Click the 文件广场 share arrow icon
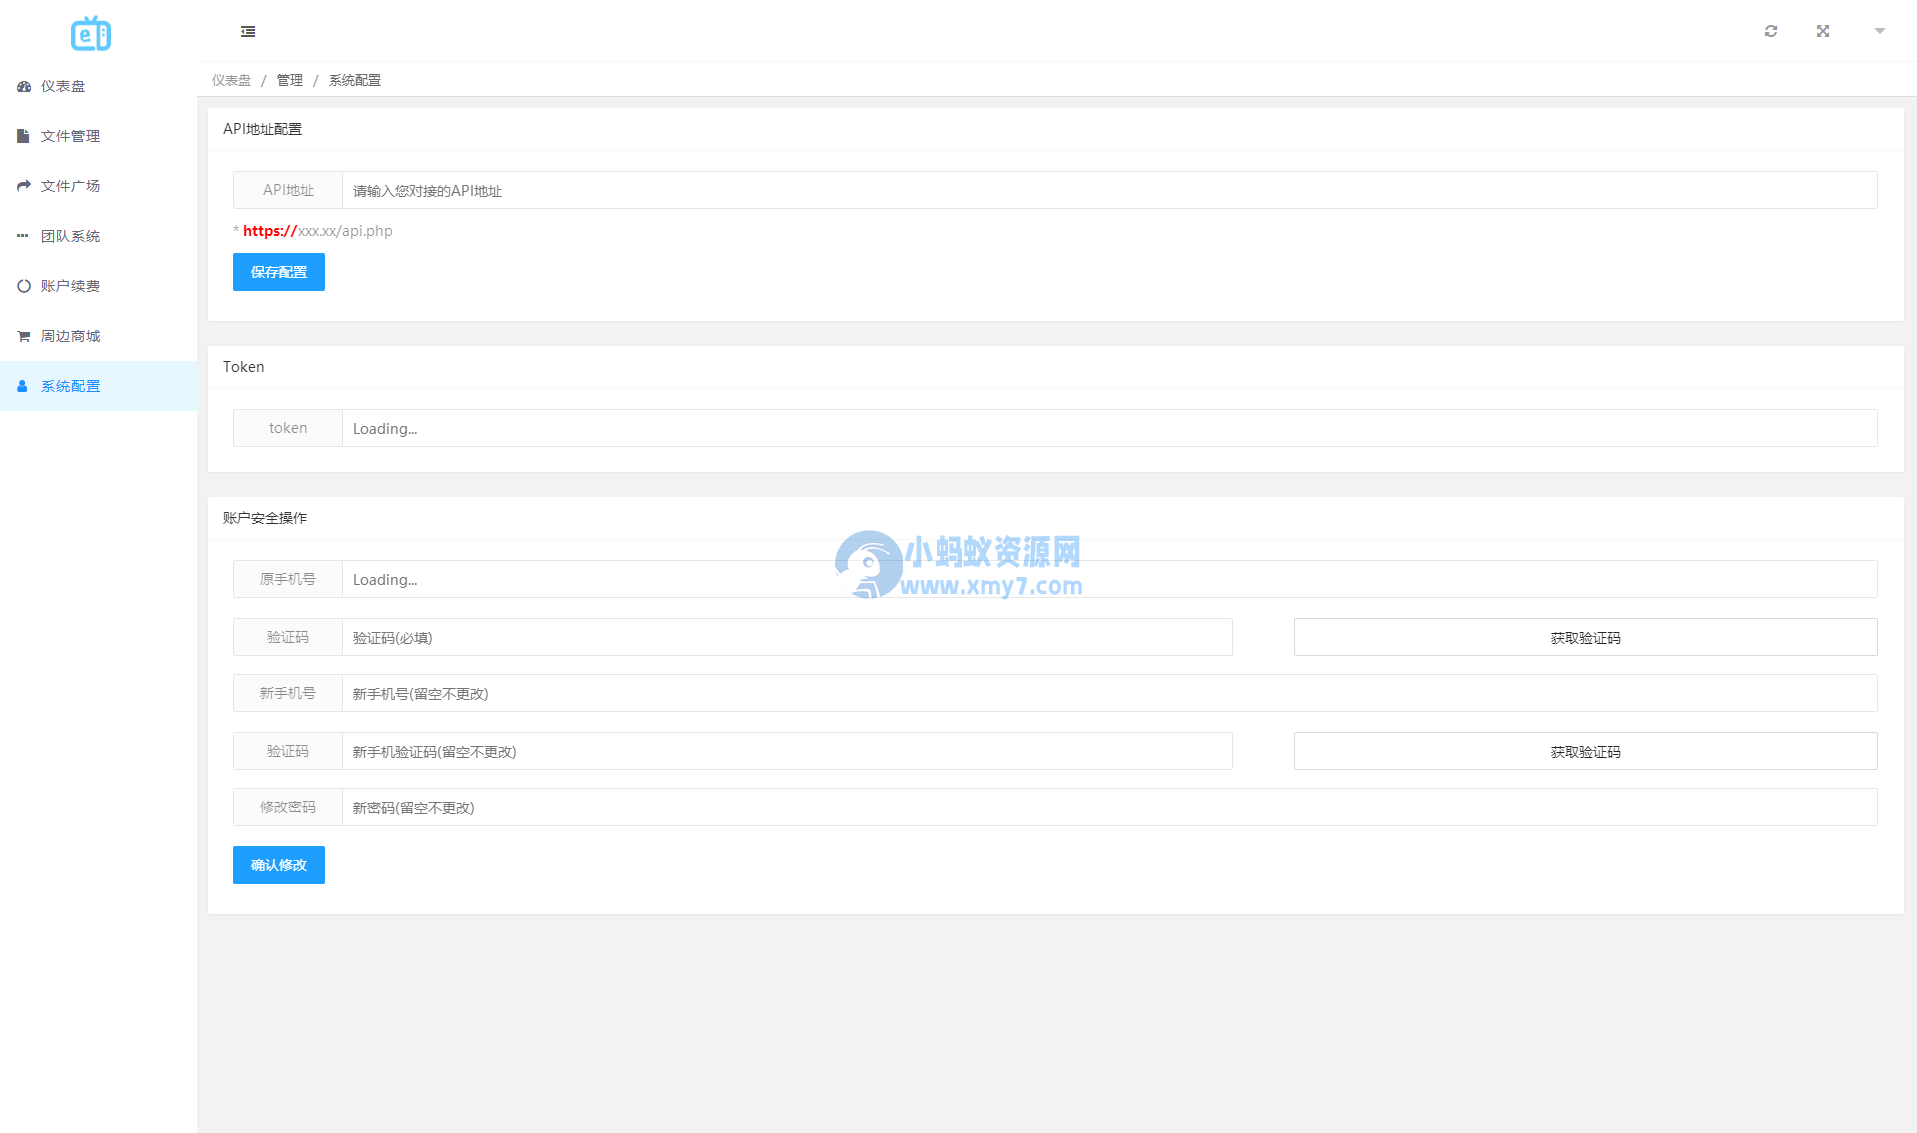 [x=24, y=186]
